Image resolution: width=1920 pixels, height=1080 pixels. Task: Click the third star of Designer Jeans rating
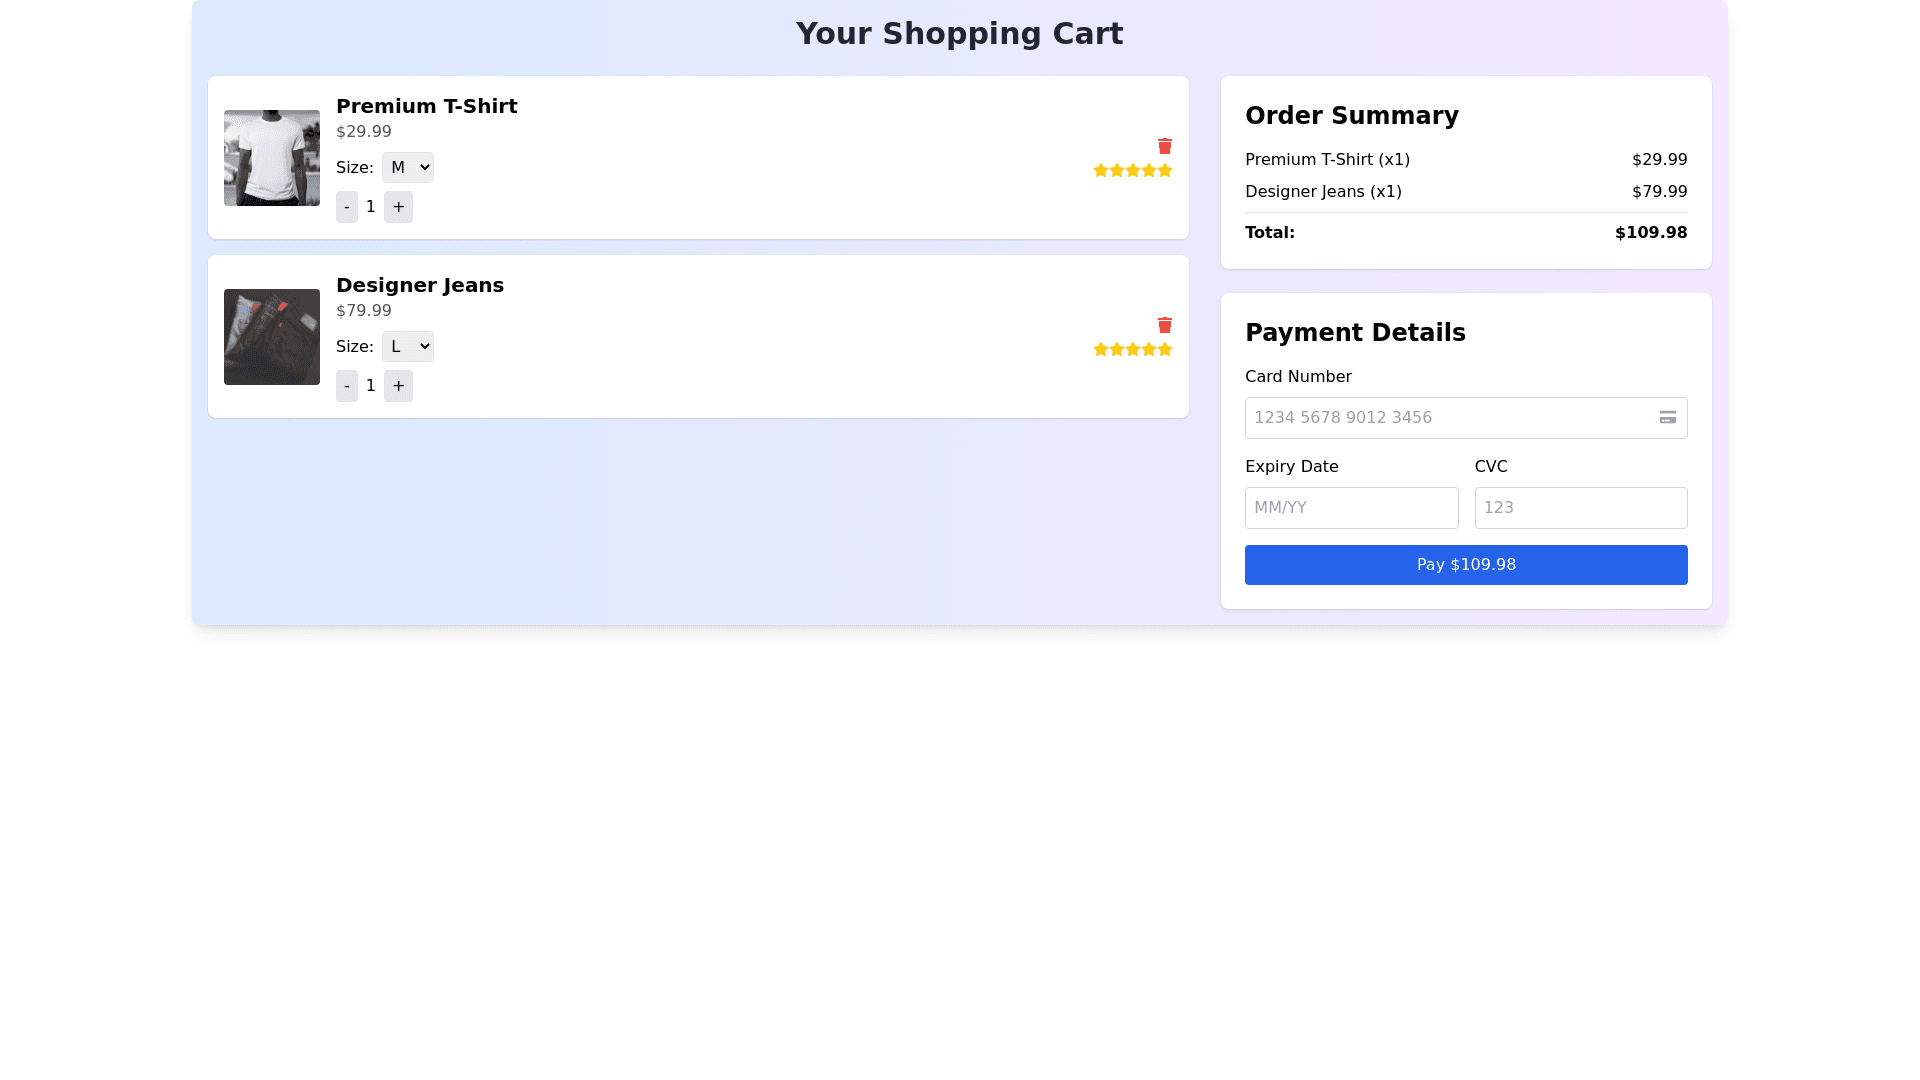click(1133, 350)
